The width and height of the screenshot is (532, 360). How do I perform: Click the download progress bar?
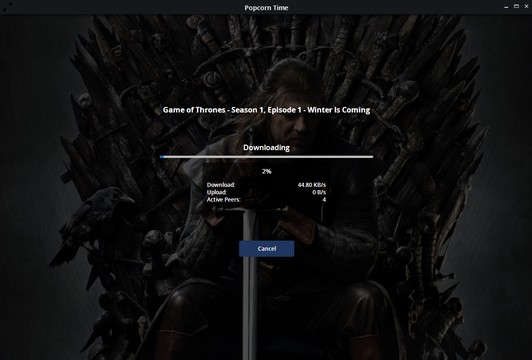click(266, 157)
